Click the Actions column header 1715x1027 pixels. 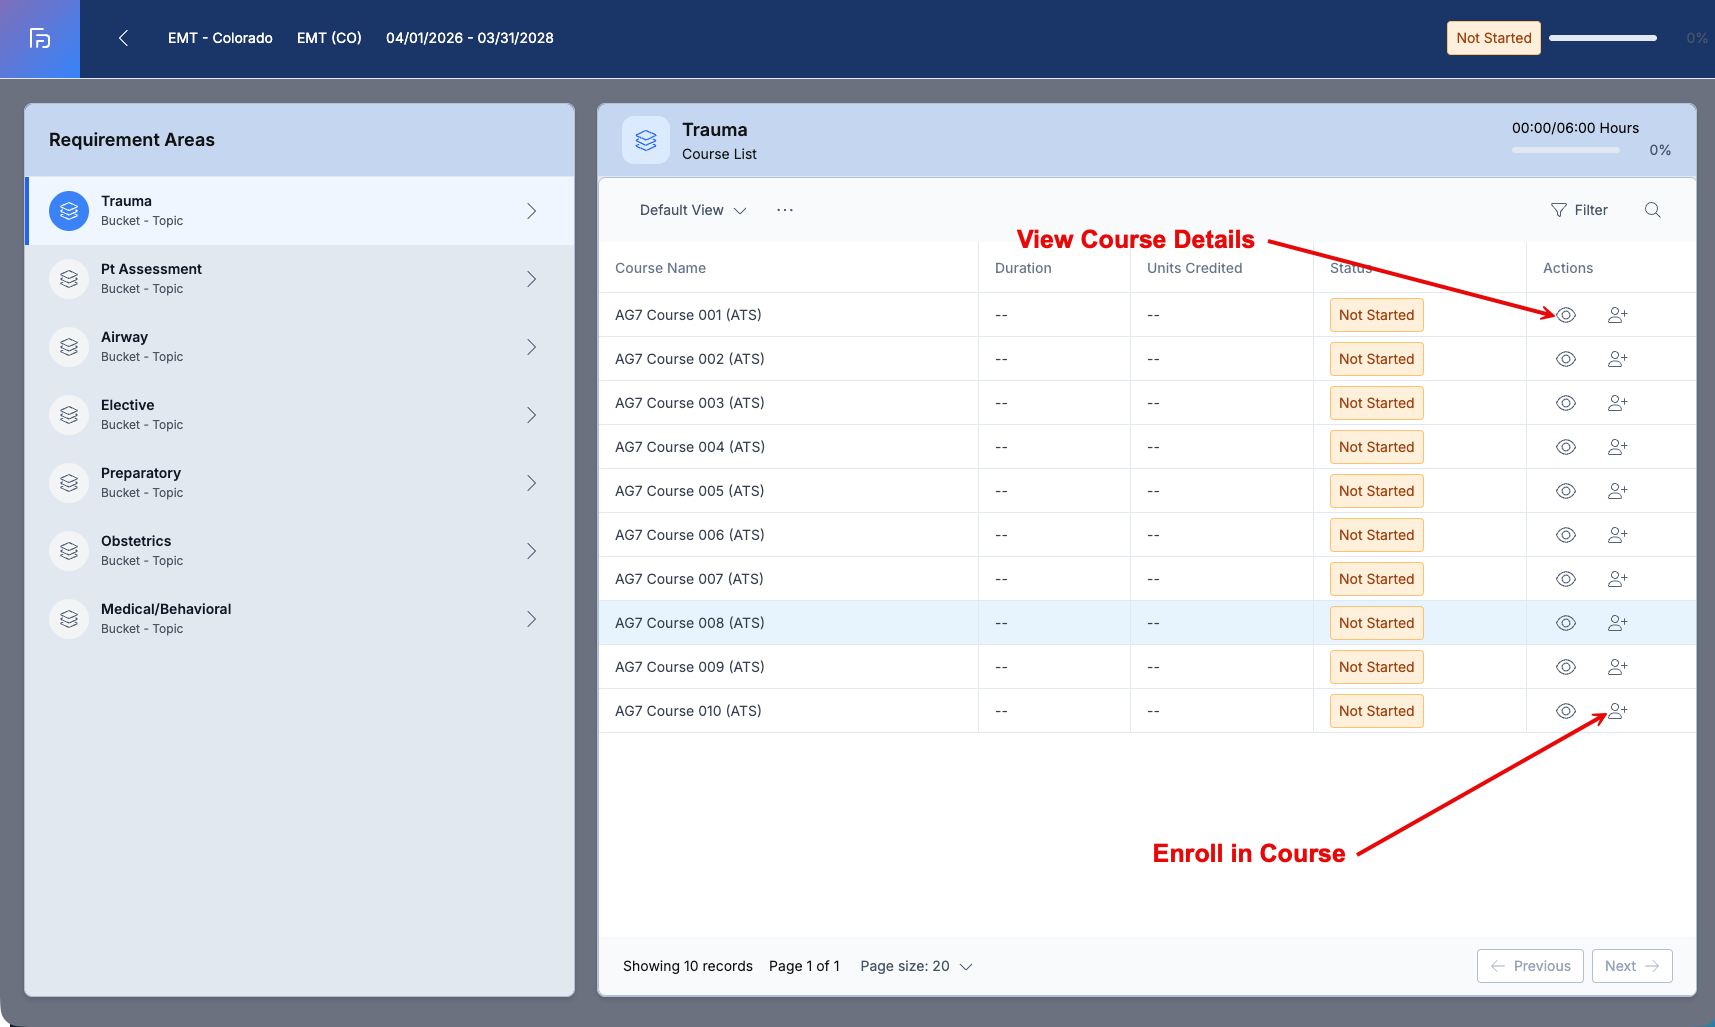coord(1568,268)
